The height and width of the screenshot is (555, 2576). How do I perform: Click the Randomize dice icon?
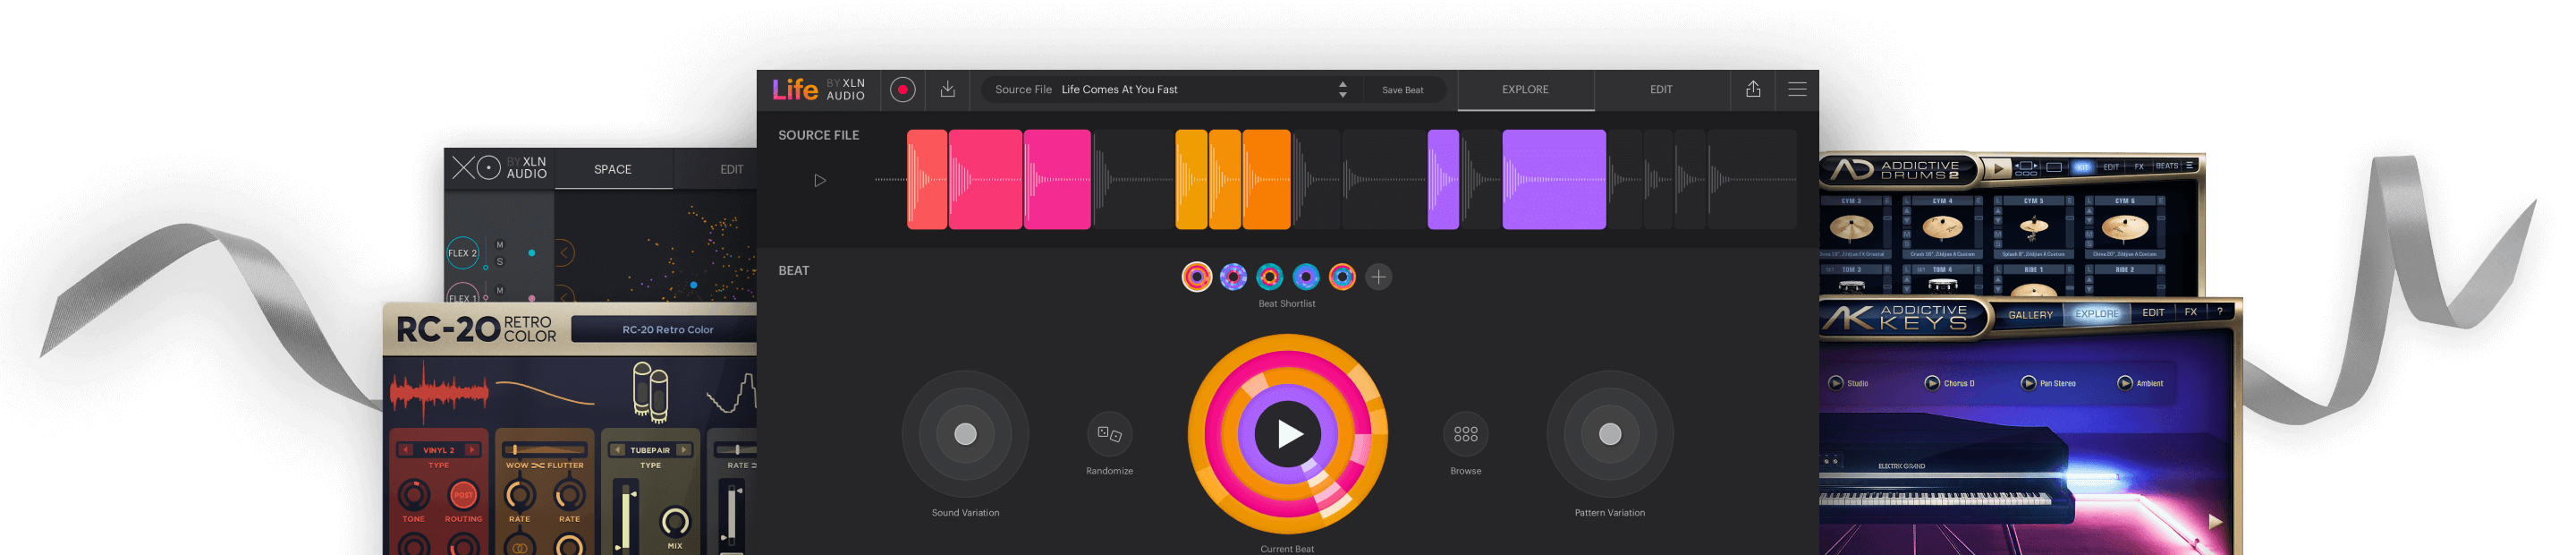[1109, 434]
